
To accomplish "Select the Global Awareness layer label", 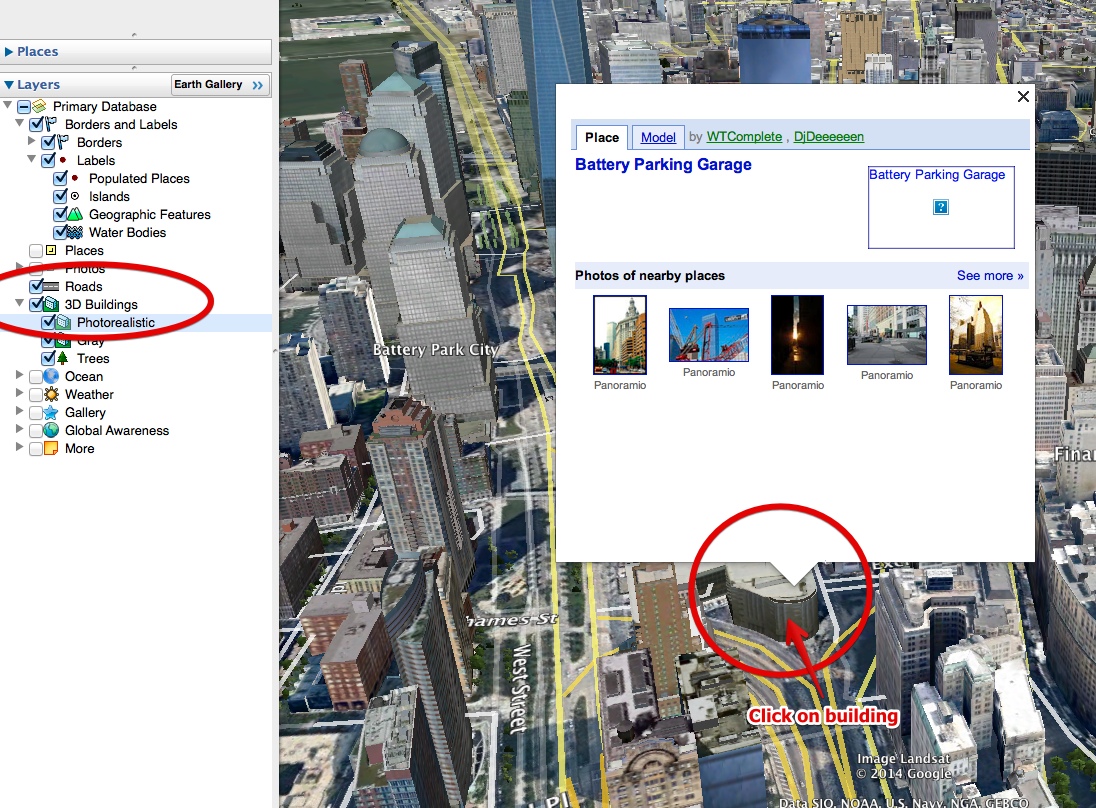I will click(x=117, y=431).
